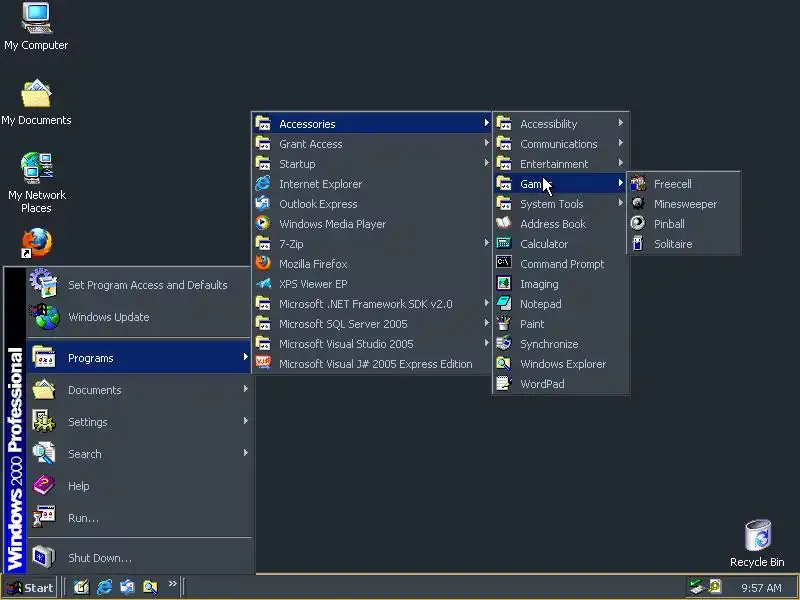The image size is (800, 600).
Task: Click the Accessories entry in Programs
Action: 371,123
